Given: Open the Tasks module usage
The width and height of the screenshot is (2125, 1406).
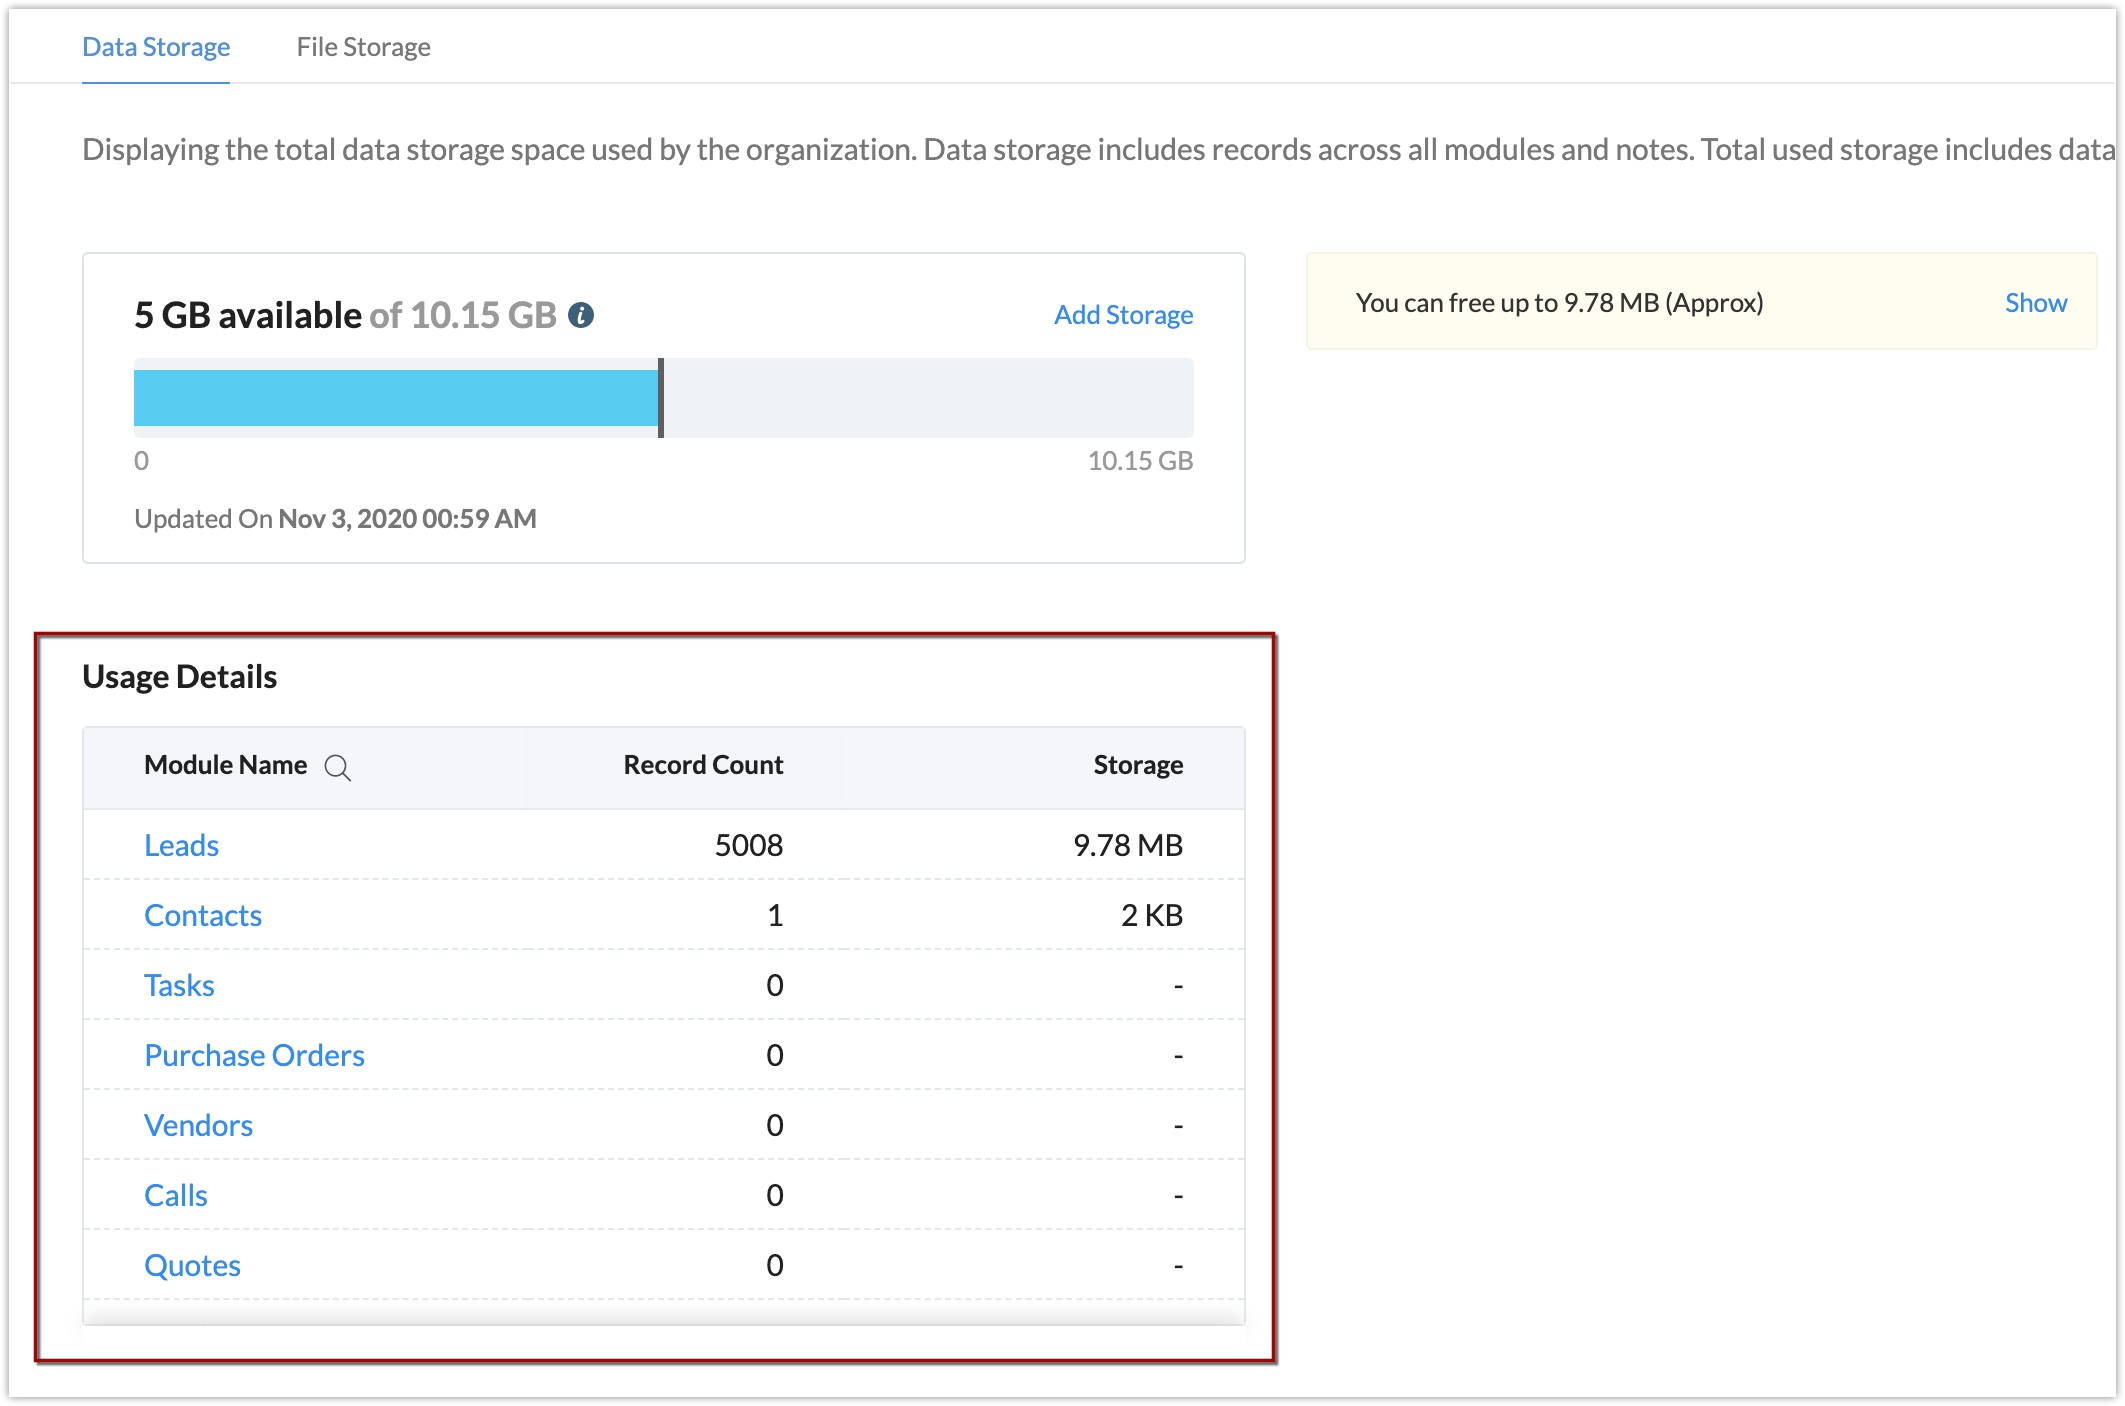Looking at the screenshot, I should click(x=180, y=985).
